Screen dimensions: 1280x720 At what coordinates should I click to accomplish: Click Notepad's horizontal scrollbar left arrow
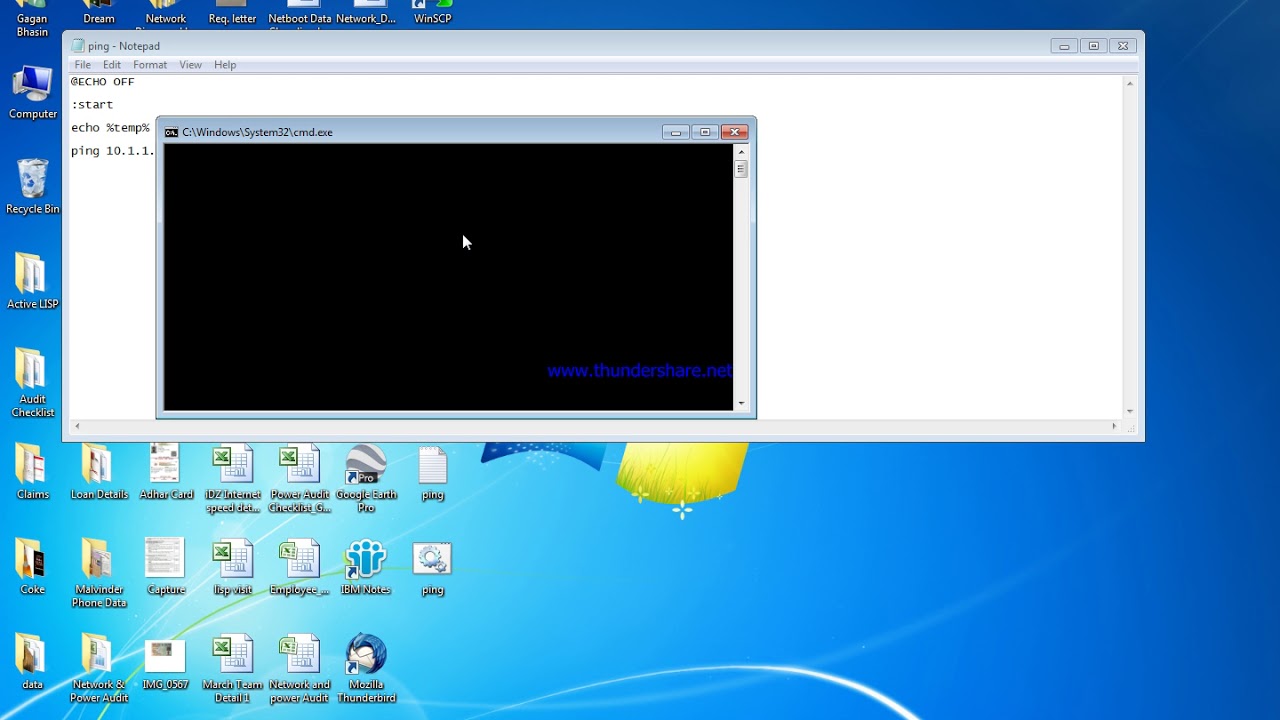pyautogui.click(x=77, y=427)
